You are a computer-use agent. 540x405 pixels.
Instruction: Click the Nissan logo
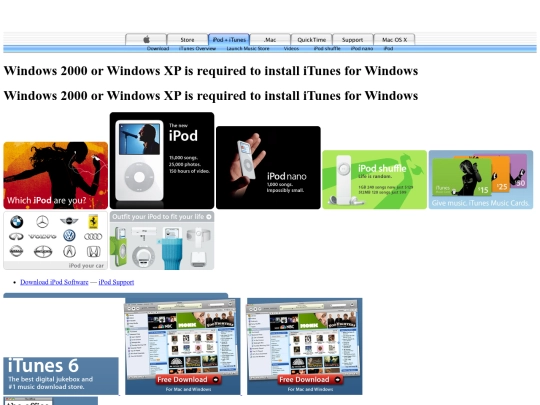click(x=16, y=251)
